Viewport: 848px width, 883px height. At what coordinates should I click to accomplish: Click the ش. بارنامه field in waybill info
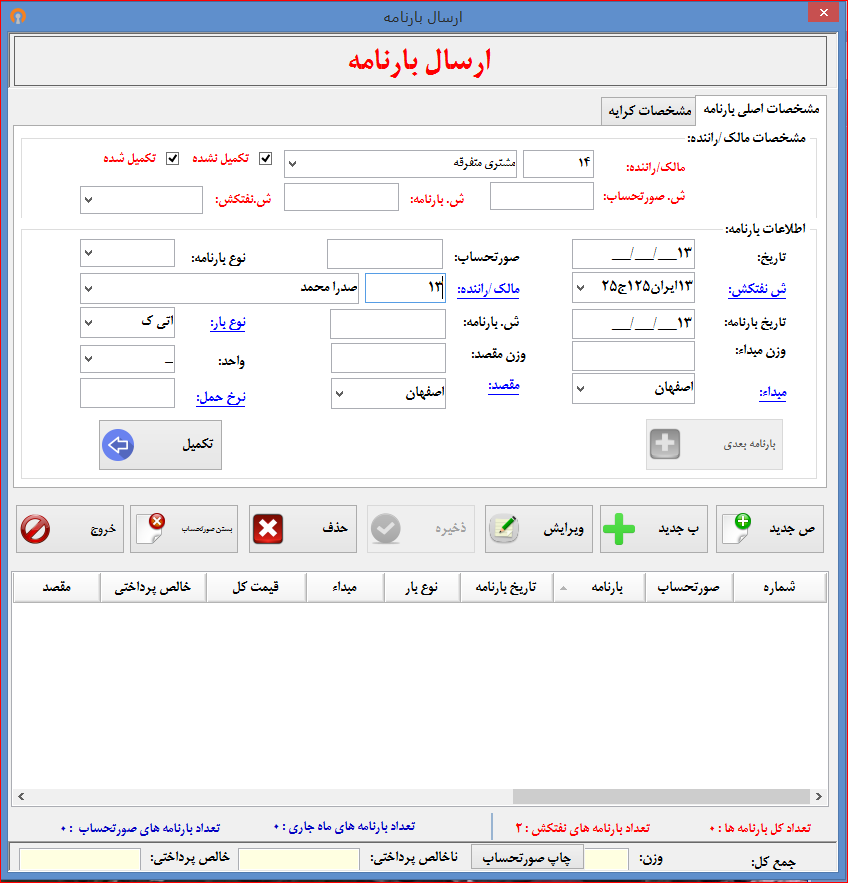(388, 324)
